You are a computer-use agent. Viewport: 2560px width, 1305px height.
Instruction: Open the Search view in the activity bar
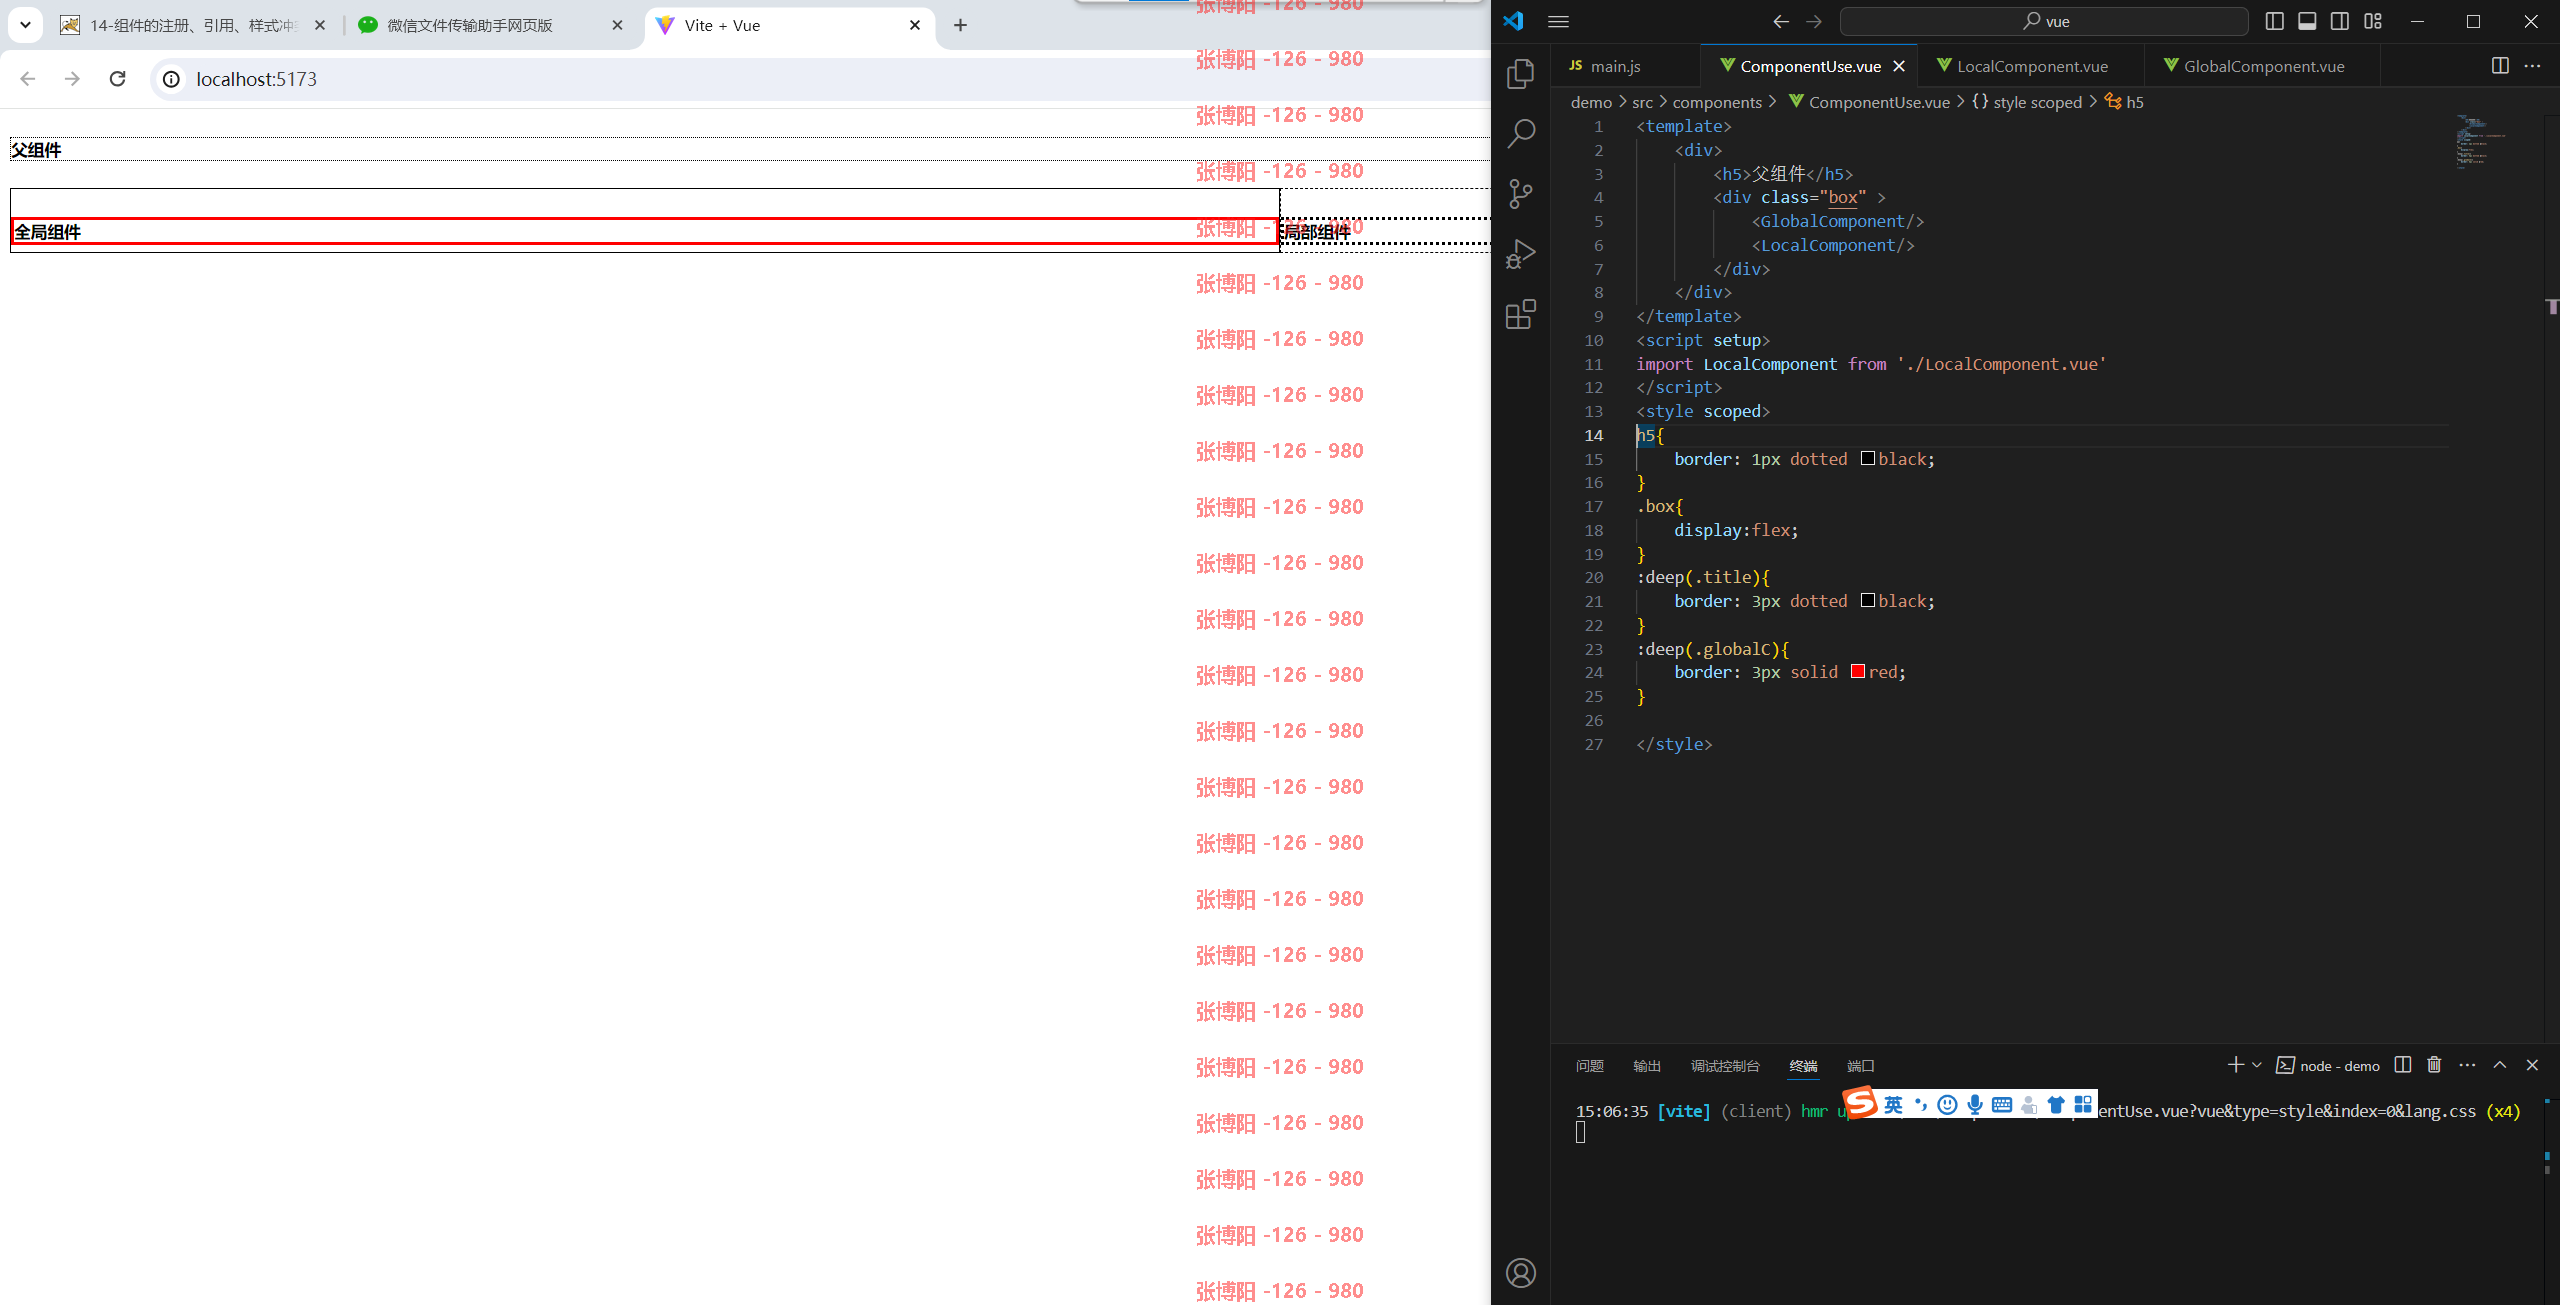coord(1520,134)
